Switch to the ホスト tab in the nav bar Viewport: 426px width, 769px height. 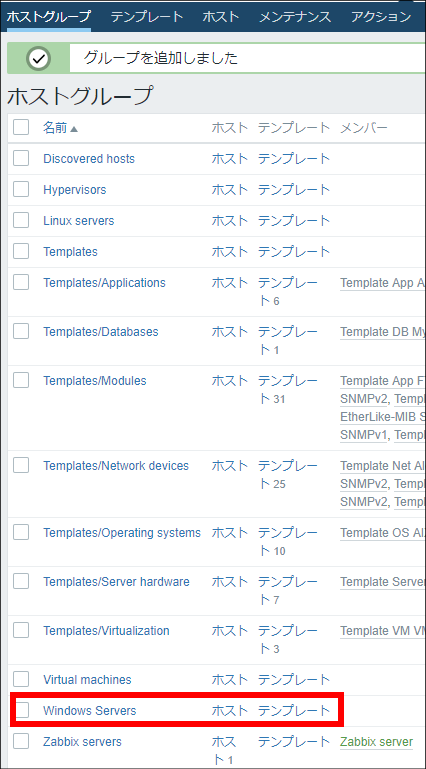[221, 16]
